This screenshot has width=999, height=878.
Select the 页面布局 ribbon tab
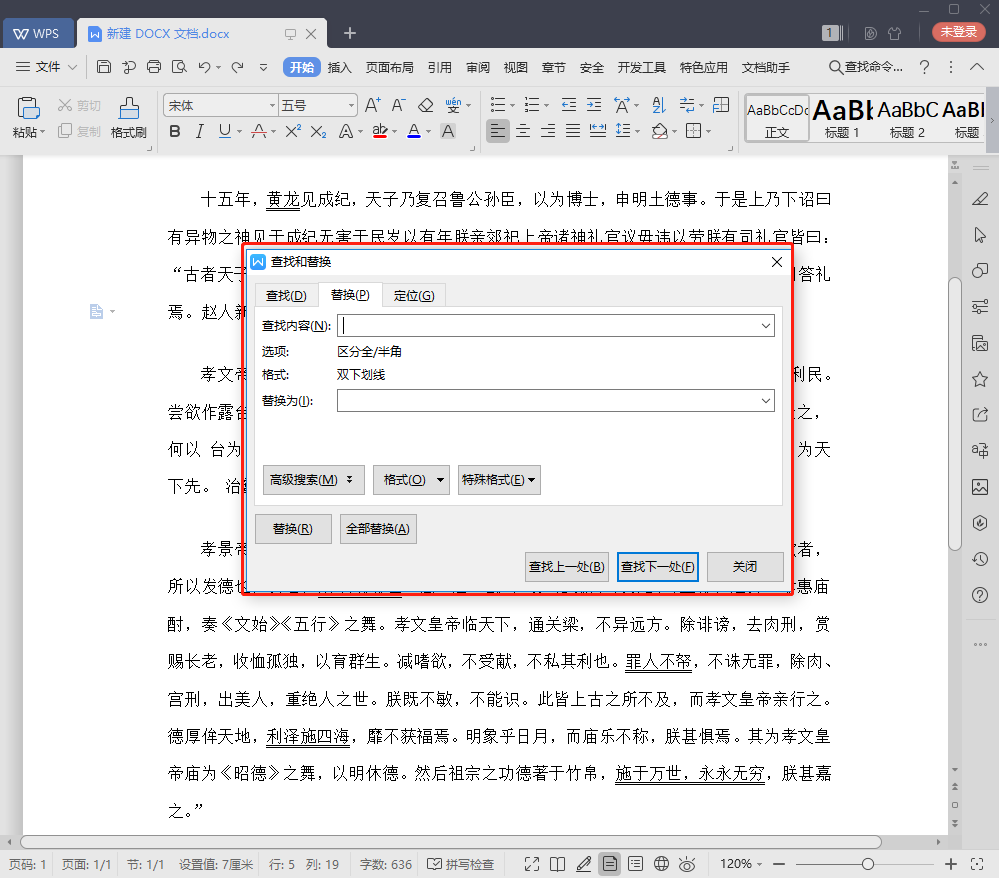coord(390,67)
